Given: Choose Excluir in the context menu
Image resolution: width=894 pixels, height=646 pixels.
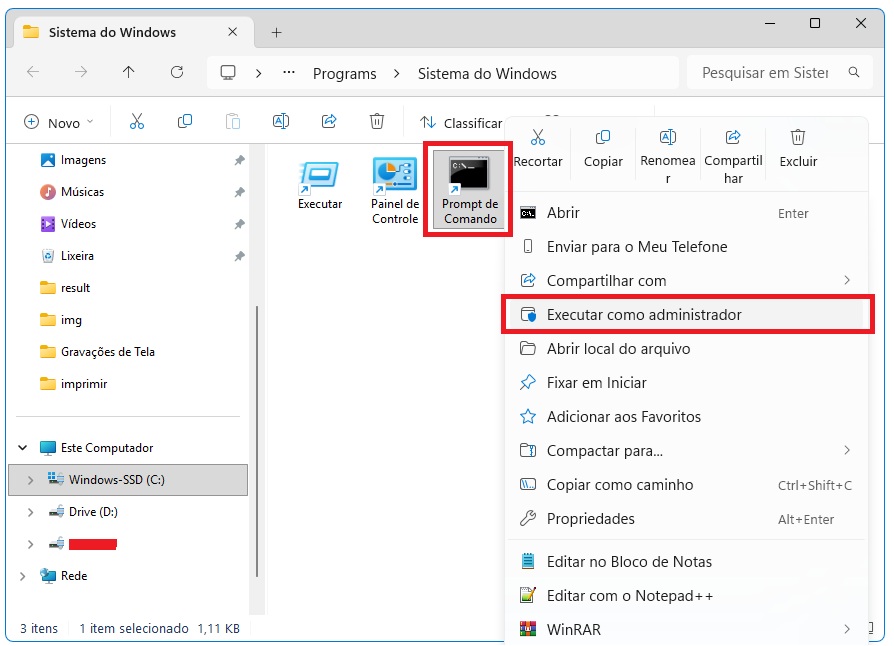Looking at the screenshot, I should point(798,148).
